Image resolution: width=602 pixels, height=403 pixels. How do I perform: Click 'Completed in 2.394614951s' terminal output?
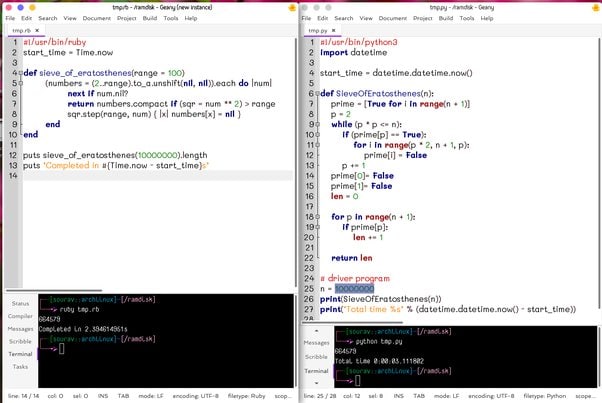(83, 329)
